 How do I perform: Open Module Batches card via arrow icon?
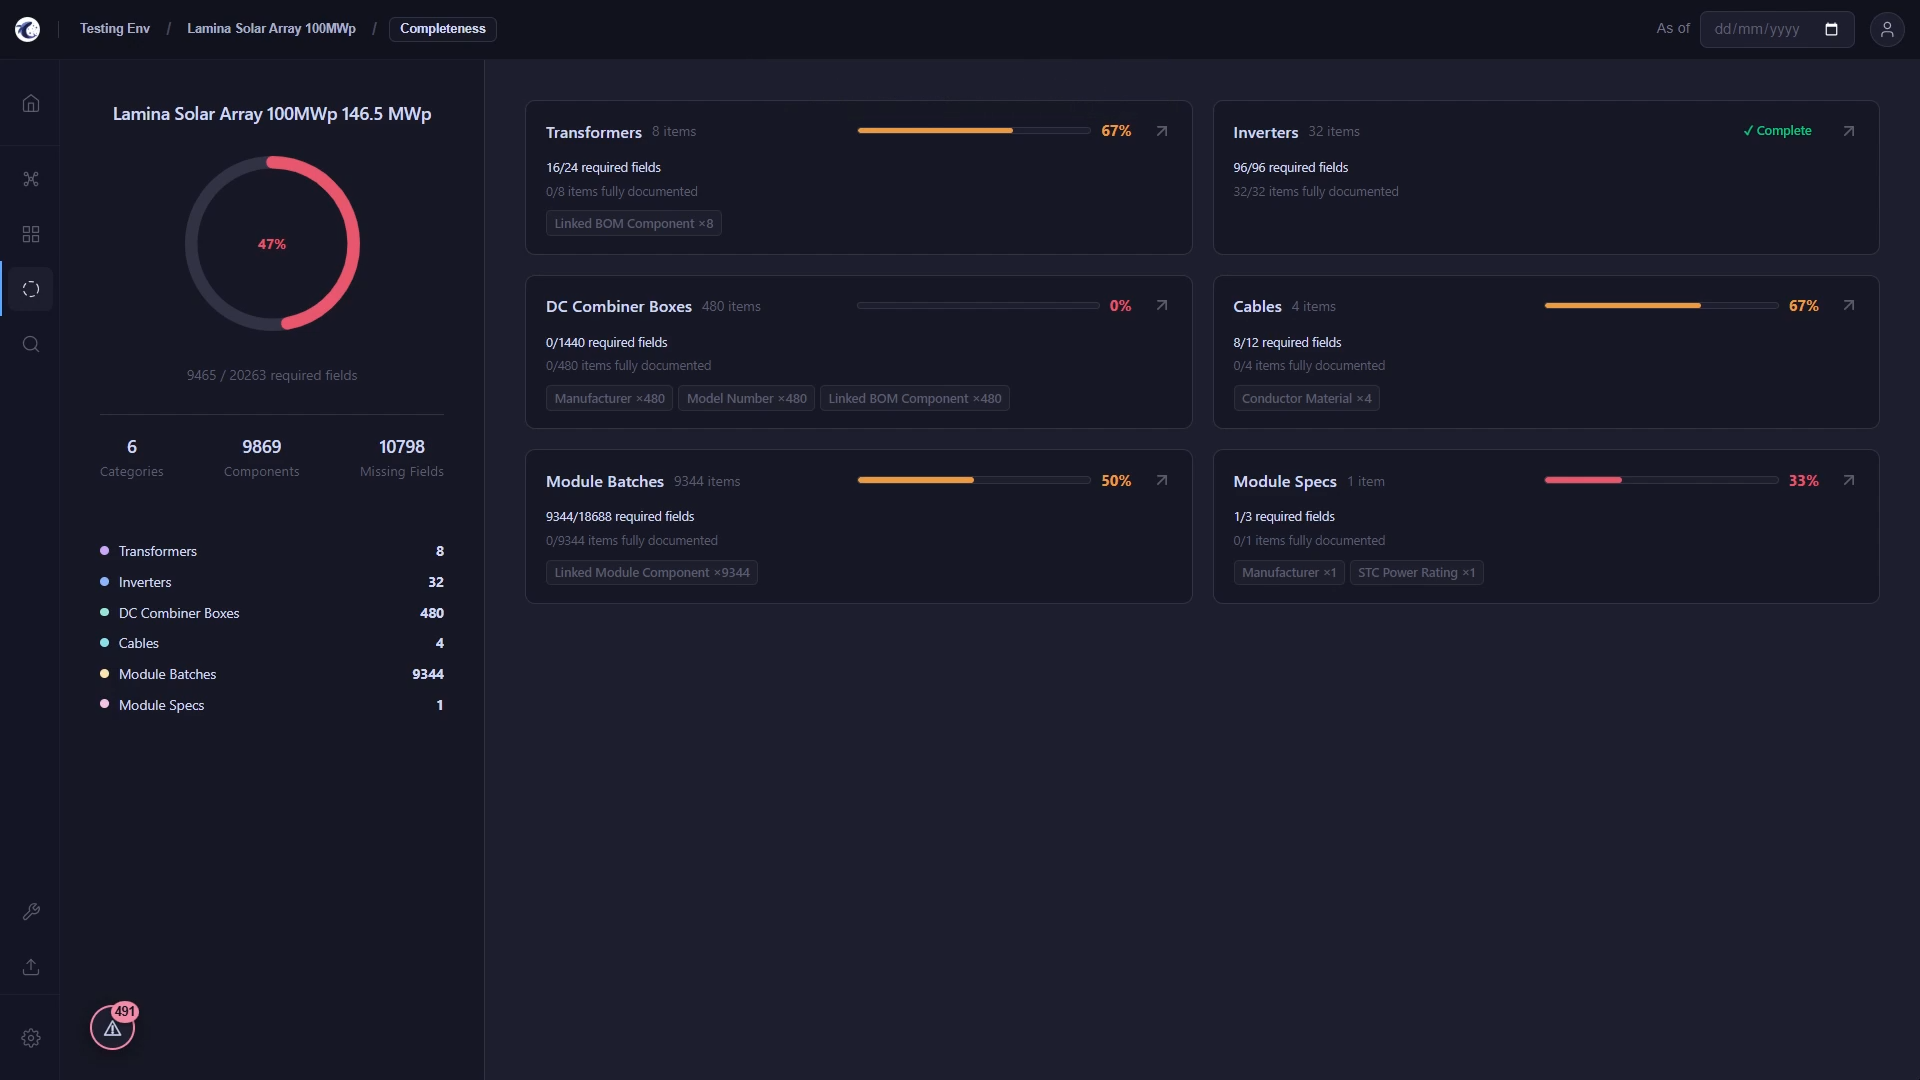click(x=1162, y=481)
